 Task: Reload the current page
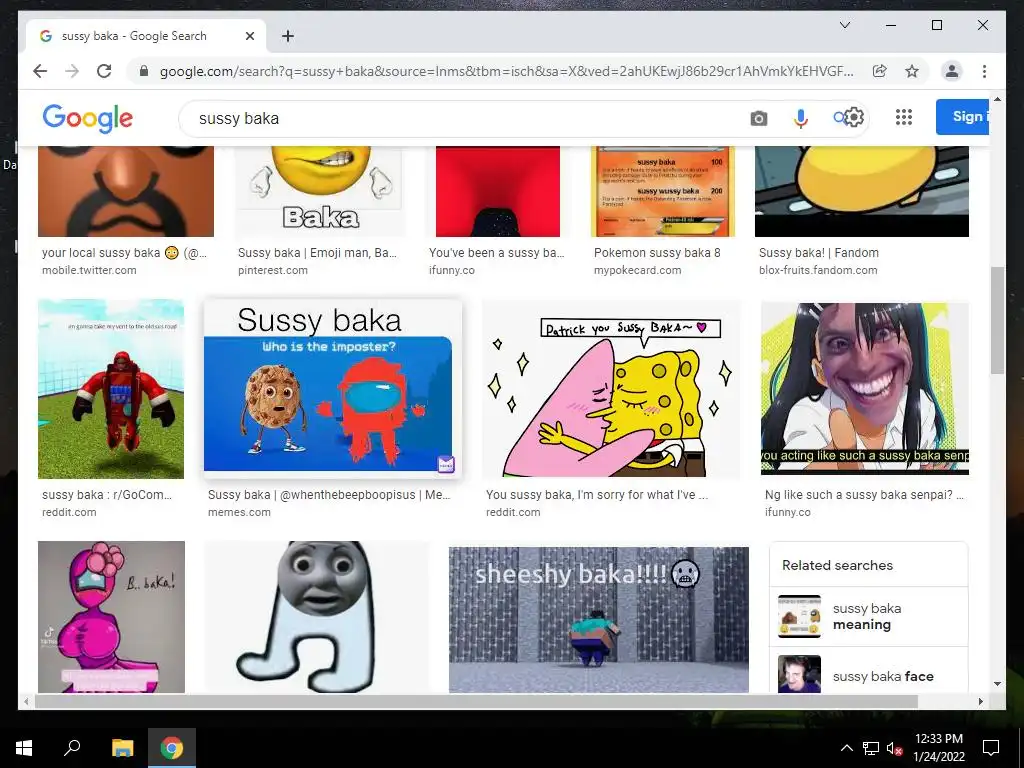pyautogui.click(x=104, y=71)
